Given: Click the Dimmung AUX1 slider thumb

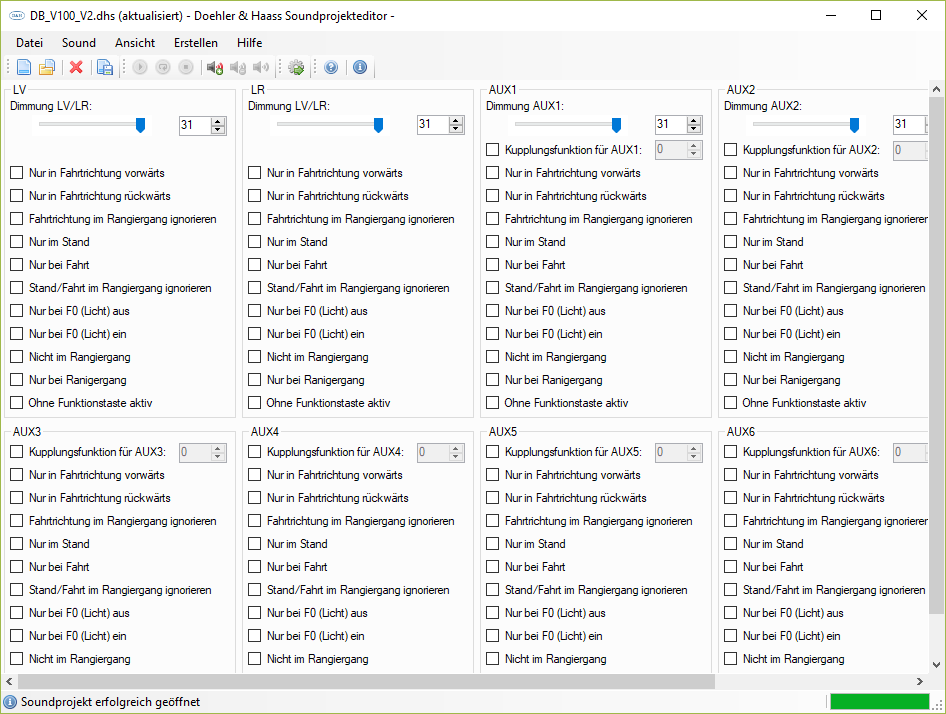Looking at the screenshot, I should click(616, 125).
